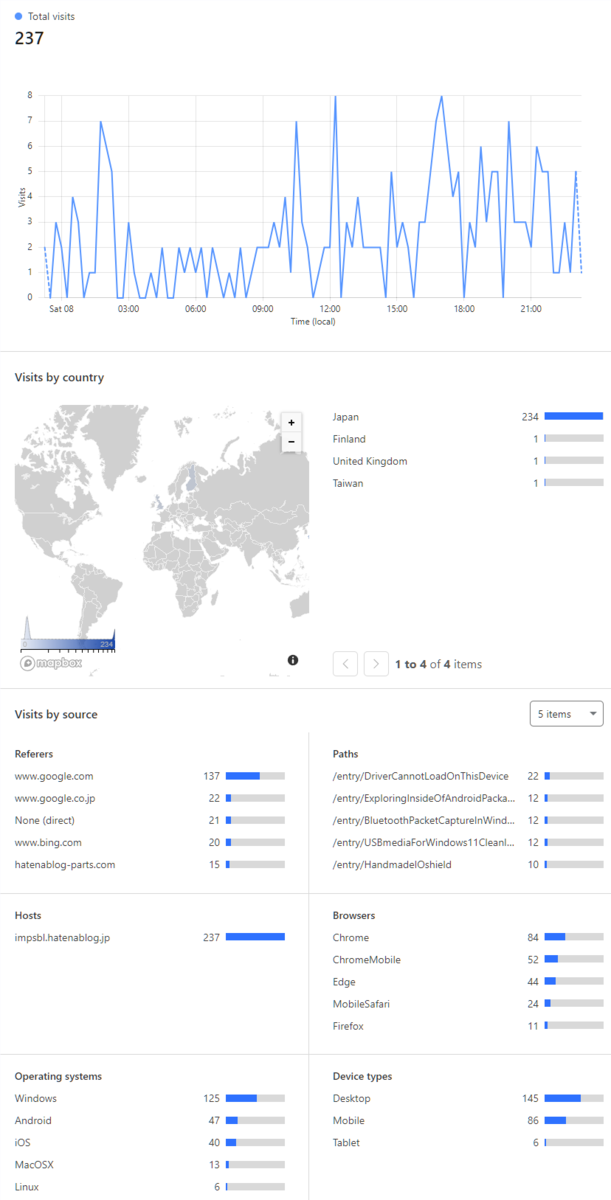Select the ChromeMobile browser row
The height and width of the screenshot is (1200, 611).
(x=468, y=959)
